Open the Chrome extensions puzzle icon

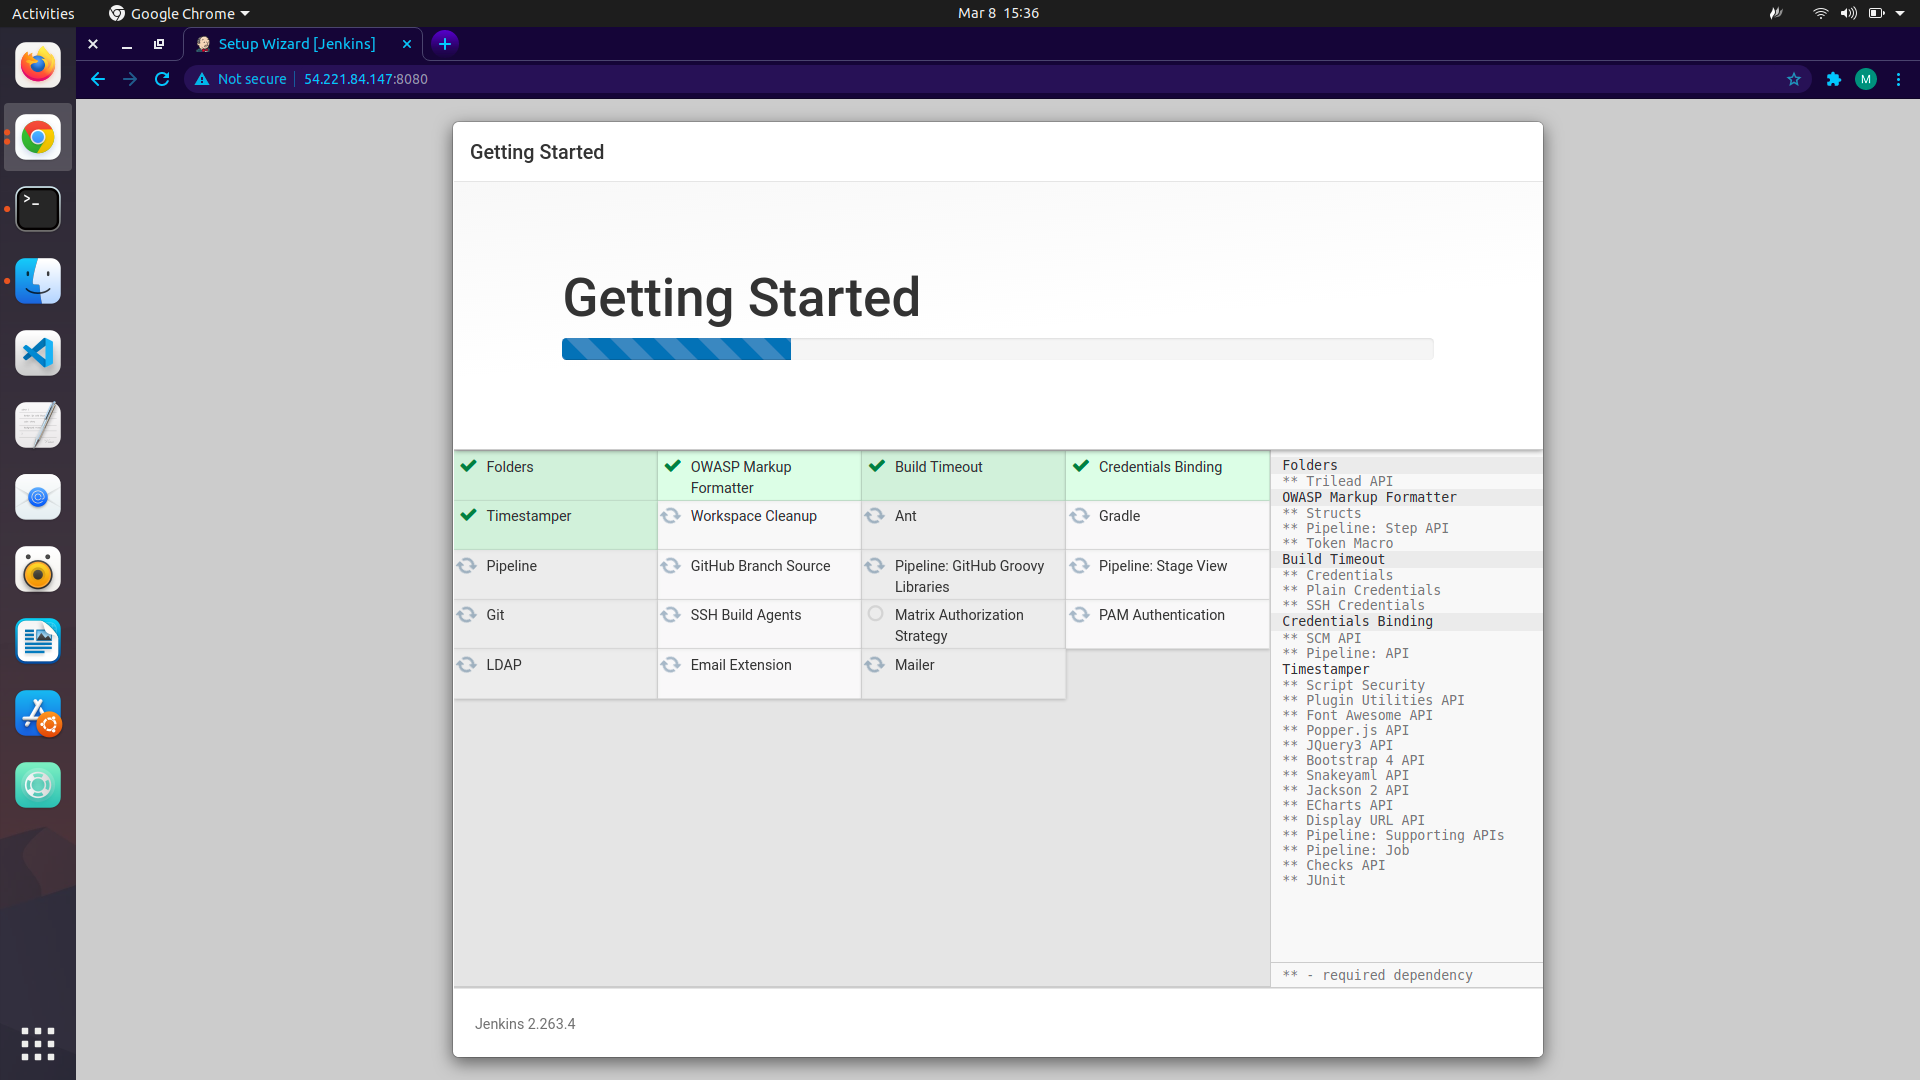(1834, 79)
